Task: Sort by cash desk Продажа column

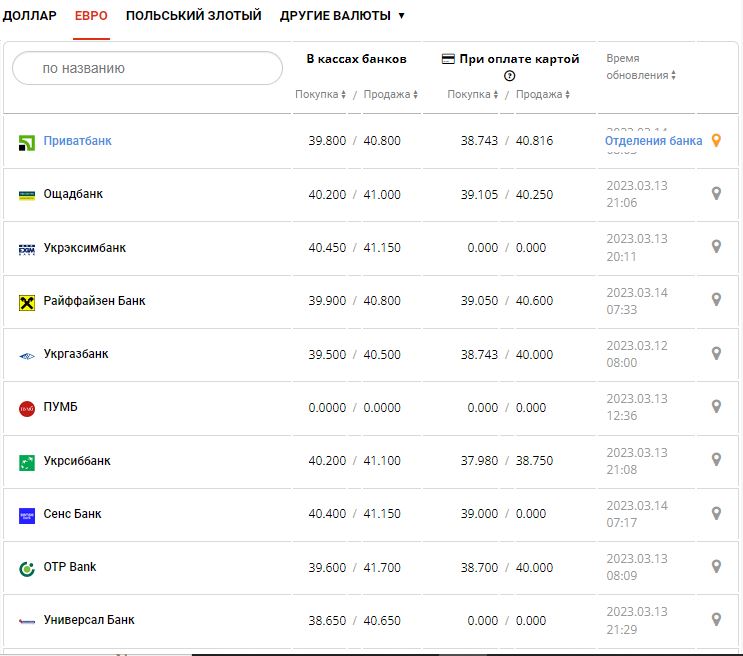Action: pos(390,95)
